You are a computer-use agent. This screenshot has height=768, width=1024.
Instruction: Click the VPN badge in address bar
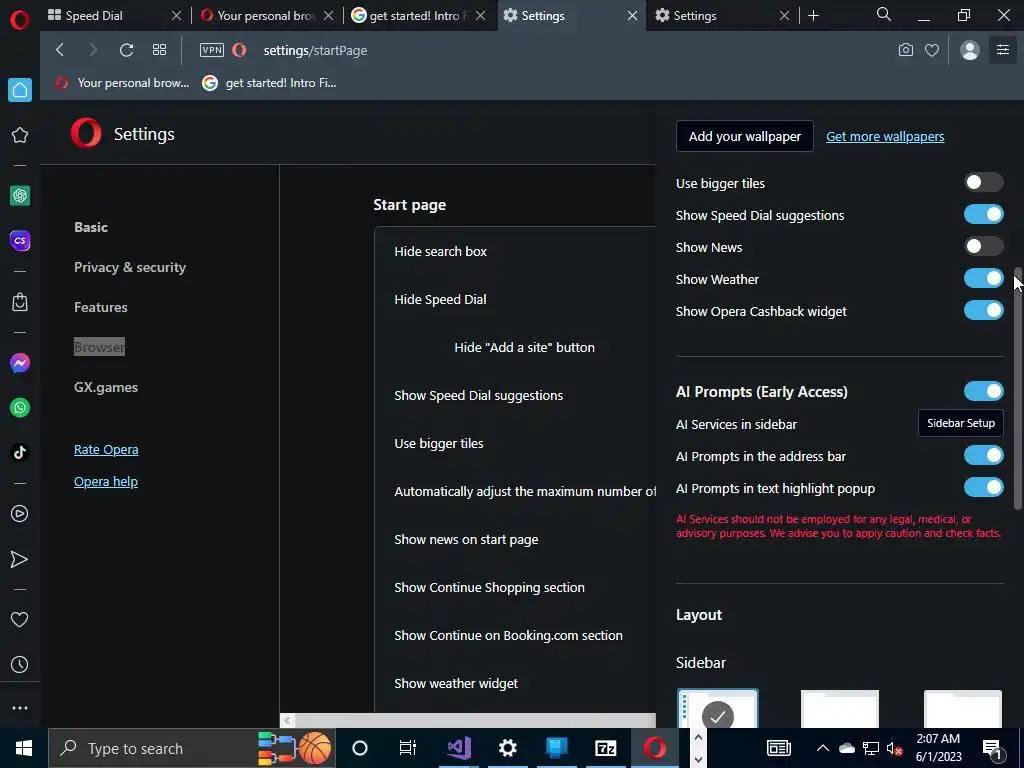tap(212, 50)
